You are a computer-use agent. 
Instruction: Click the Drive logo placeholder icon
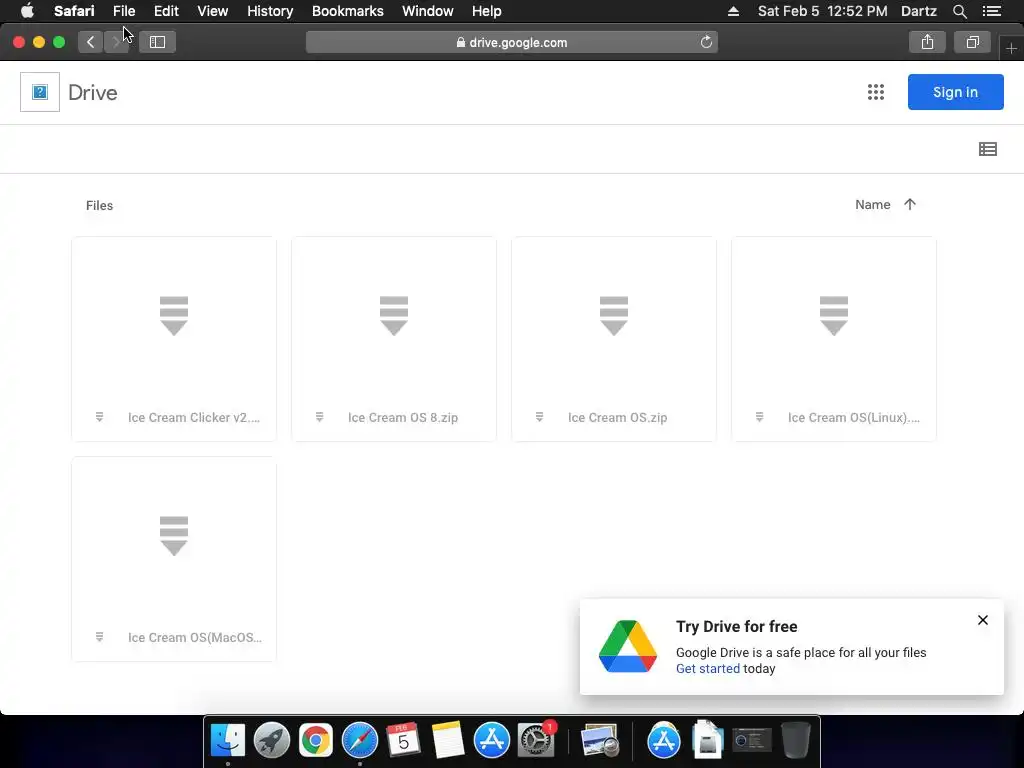[x=40, y=92]
